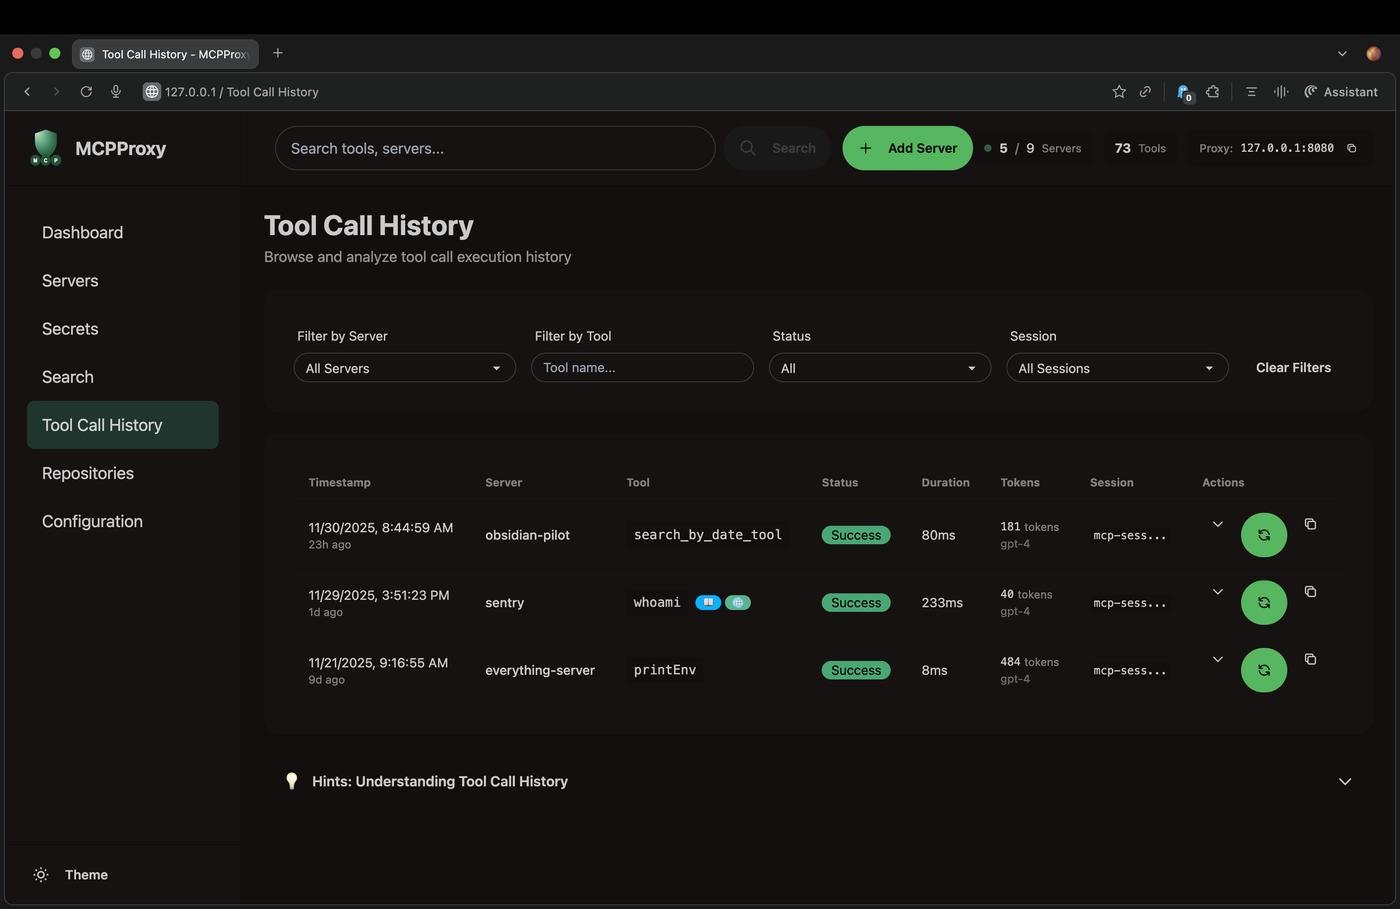Replay the everything-server printEnv call
The height and width of the screenshot is (909, 1400).
(x=1263, y=670)
